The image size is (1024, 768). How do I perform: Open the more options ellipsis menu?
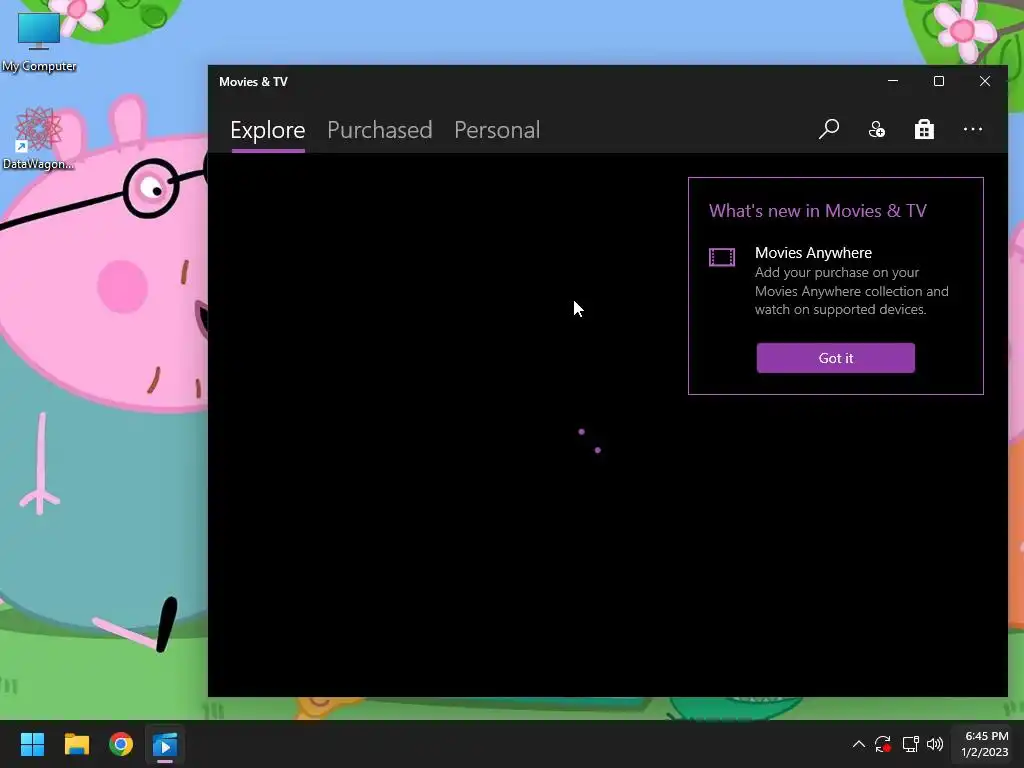click(x=972, y=129)
